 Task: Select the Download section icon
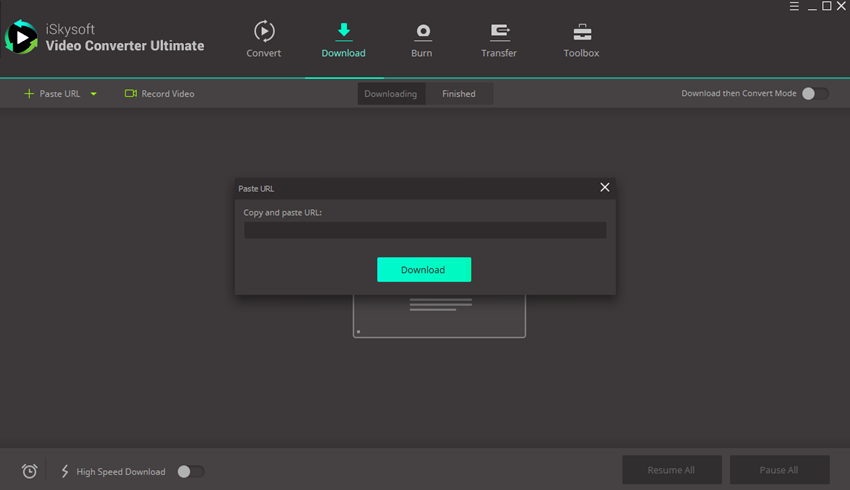(x=343, y=31)
